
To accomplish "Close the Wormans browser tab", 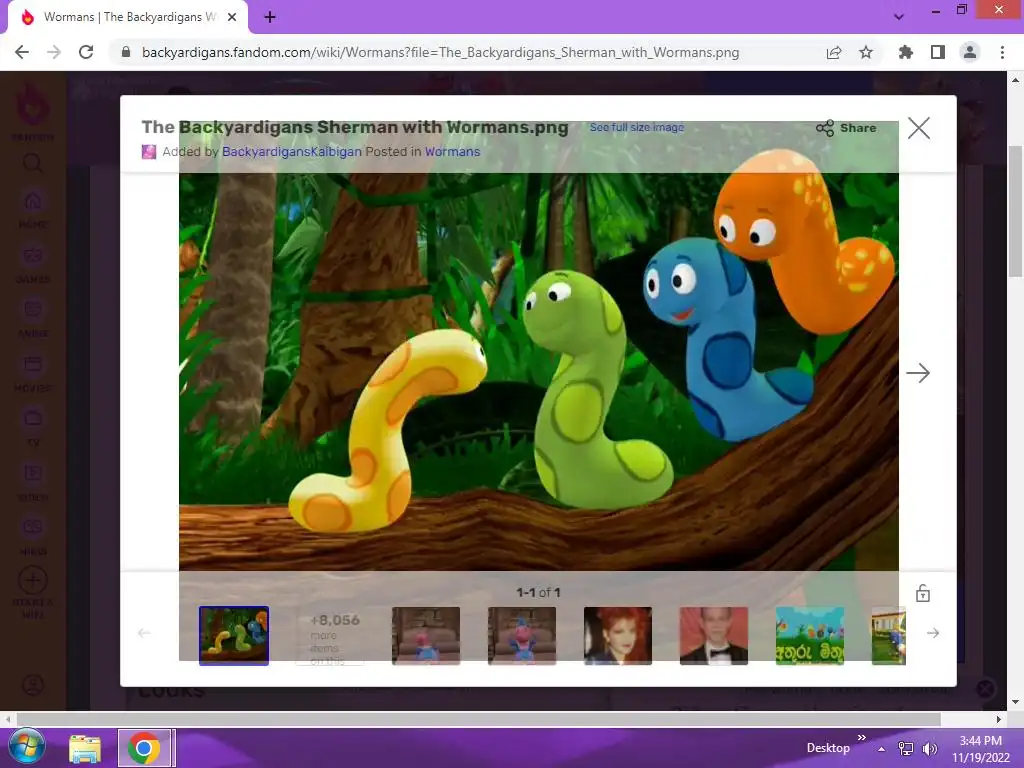I will pyautogui.click(x=232, y=17).
